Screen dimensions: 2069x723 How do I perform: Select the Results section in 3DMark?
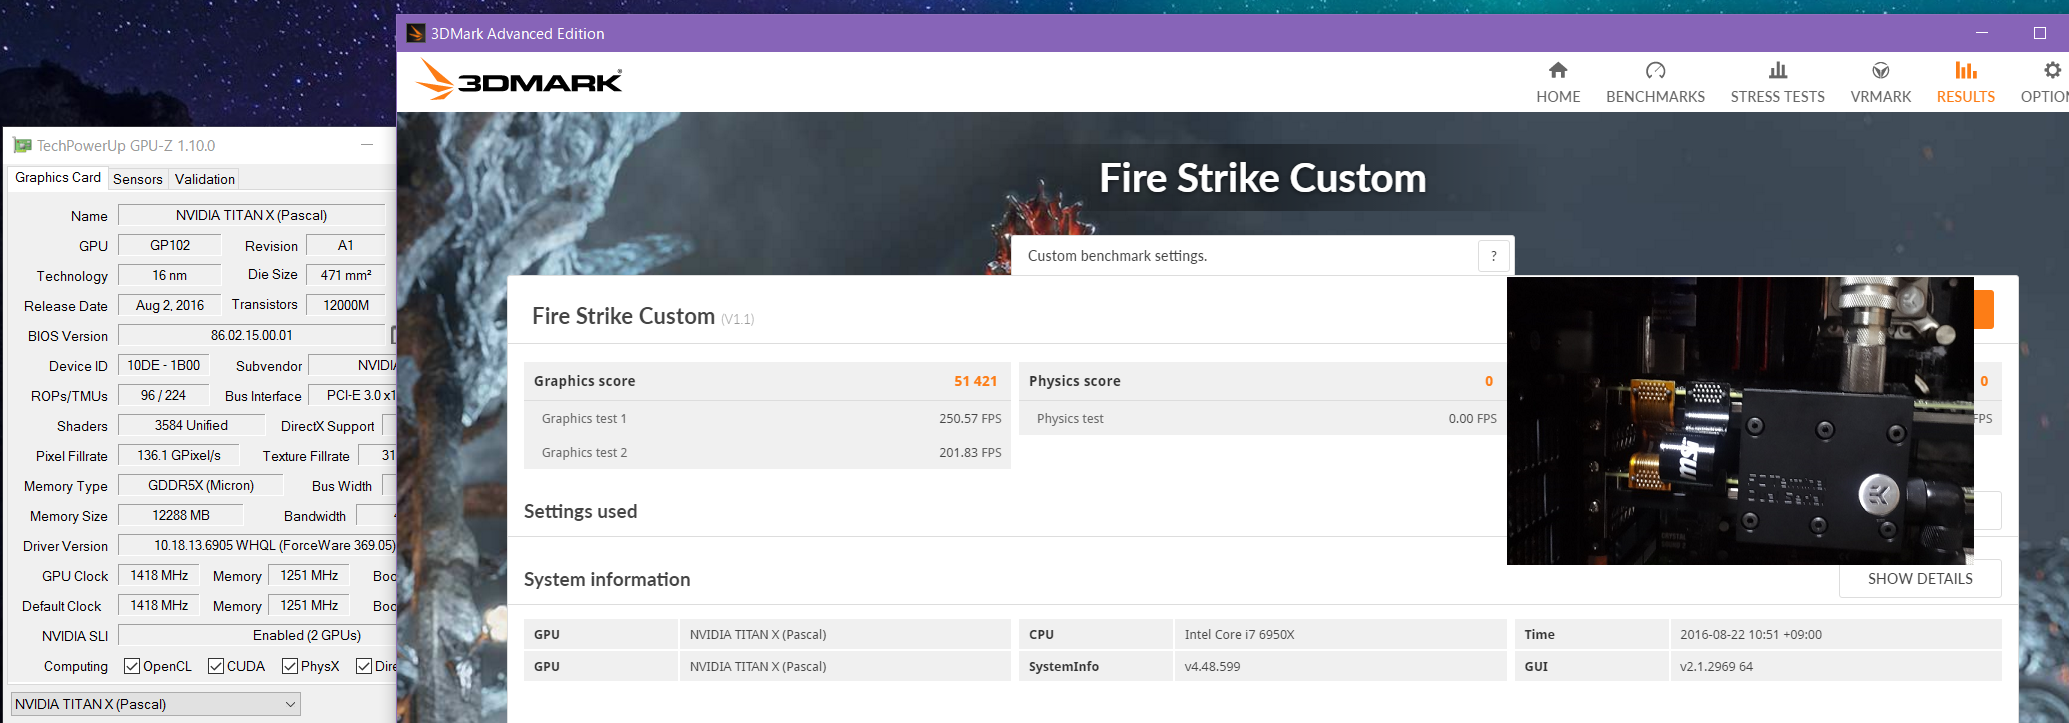[x=1965, y=82]
